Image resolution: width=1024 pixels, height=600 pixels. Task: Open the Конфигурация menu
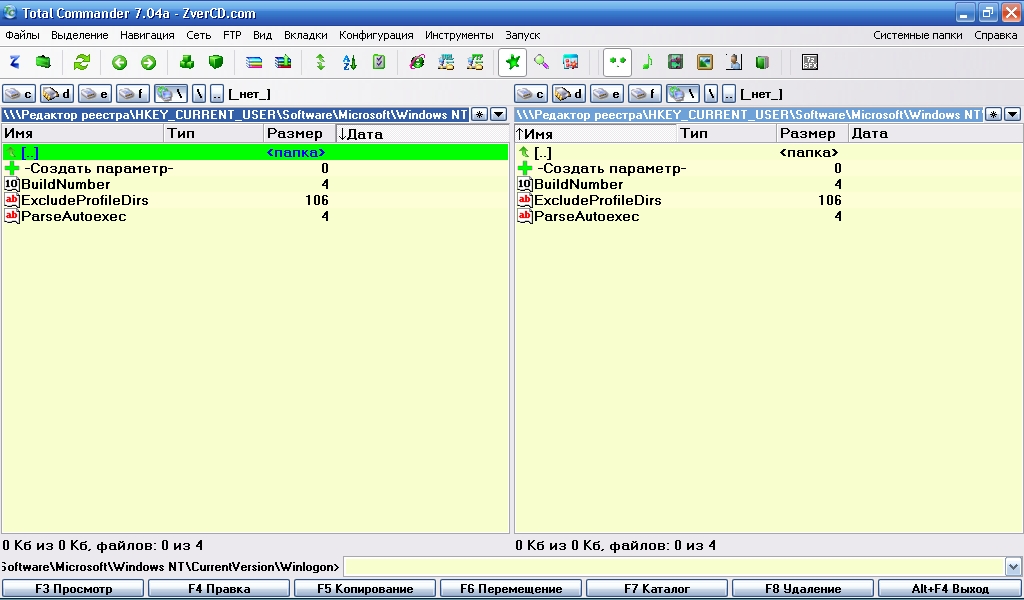click(376, 35)
